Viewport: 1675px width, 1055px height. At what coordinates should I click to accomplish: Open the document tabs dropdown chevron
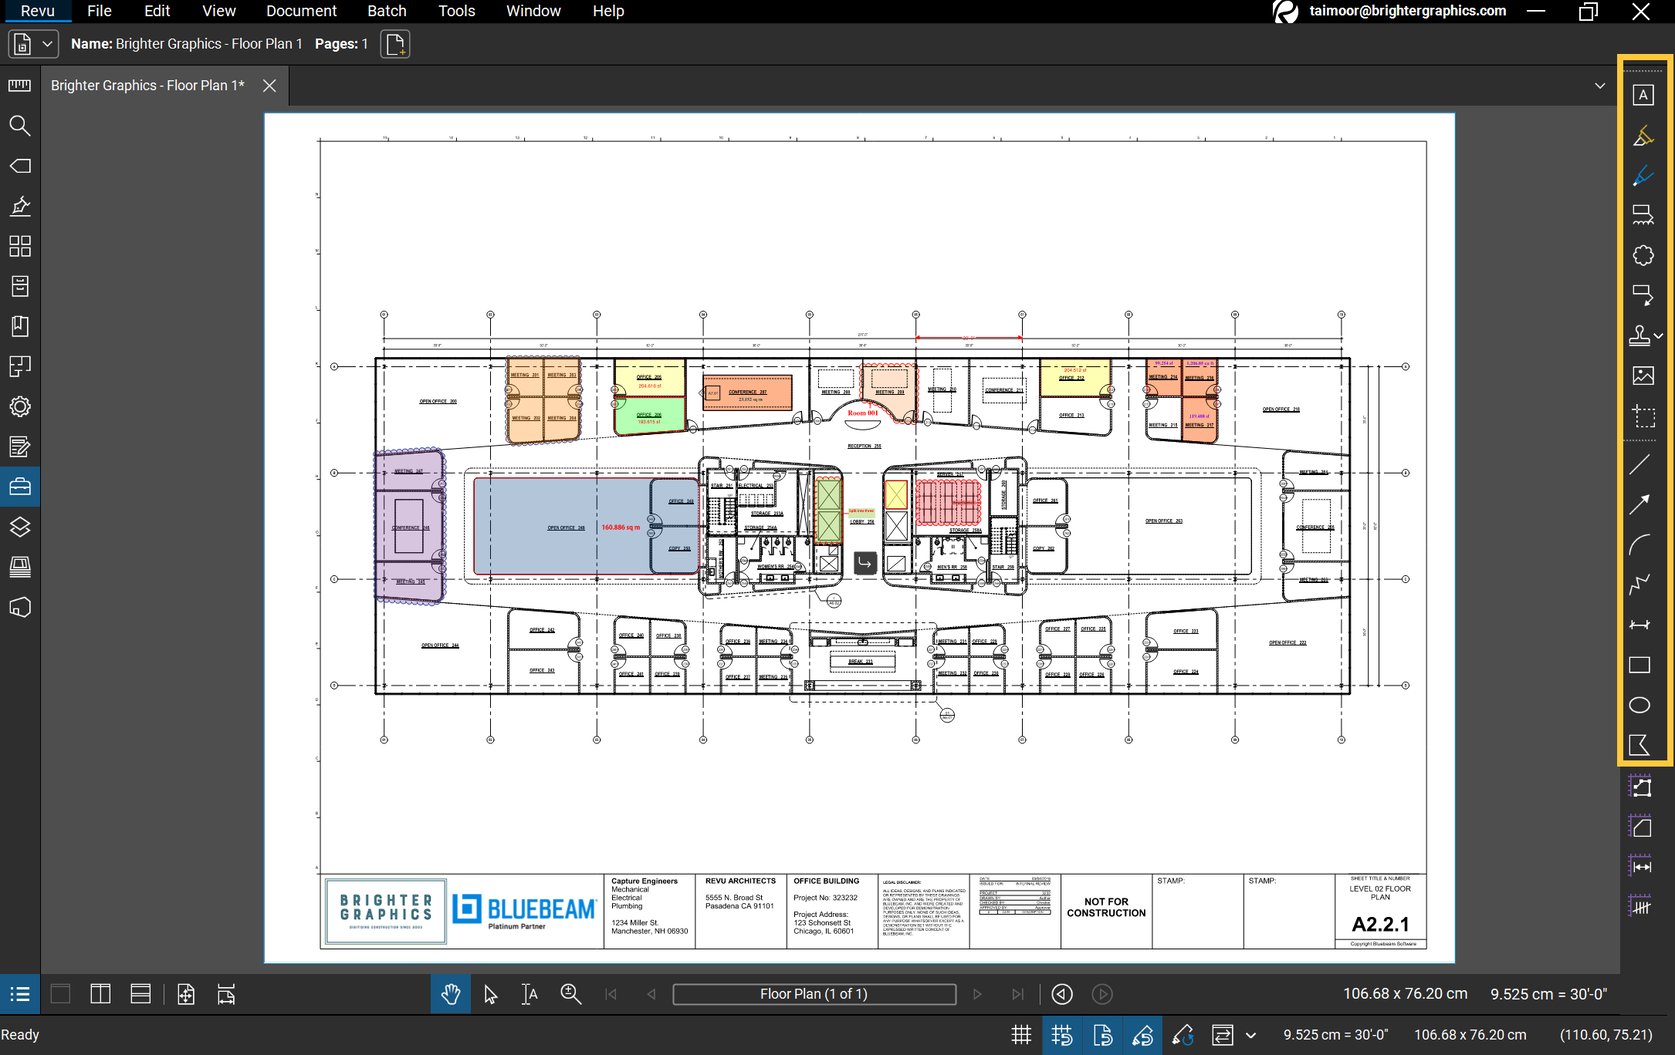pyautogui.click(x=1597, y=86)
